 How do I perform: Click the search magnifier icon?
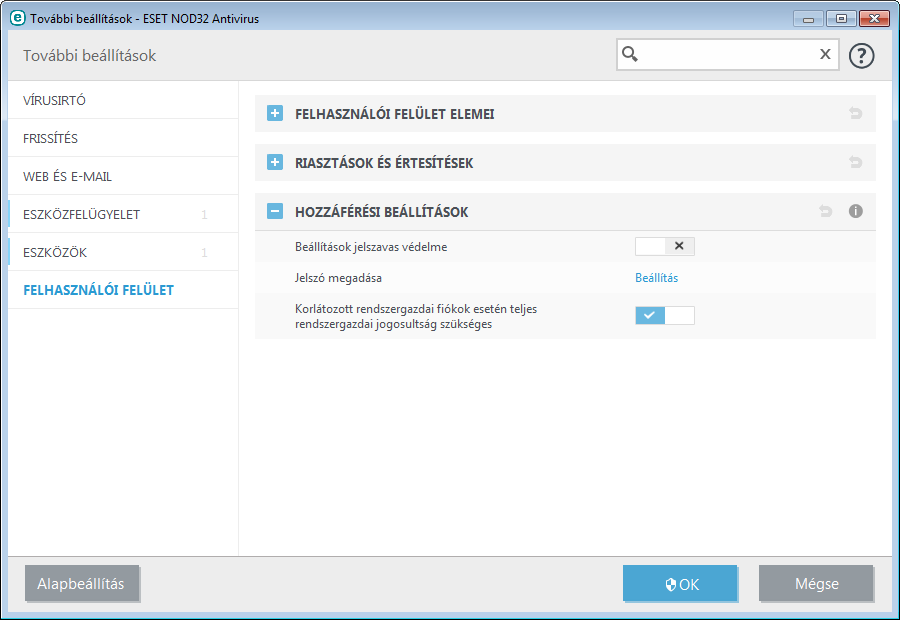click(630, 55)
